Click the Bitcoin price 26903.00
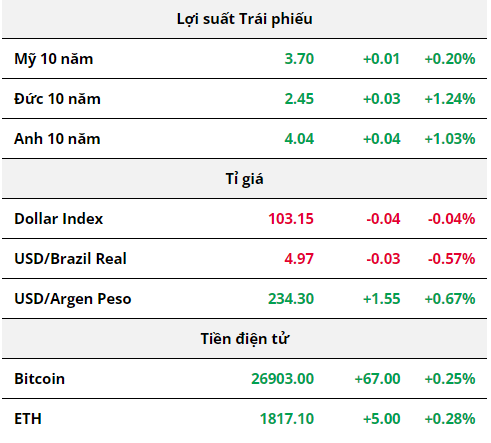The image size is (491, 443). pos(282,379)
